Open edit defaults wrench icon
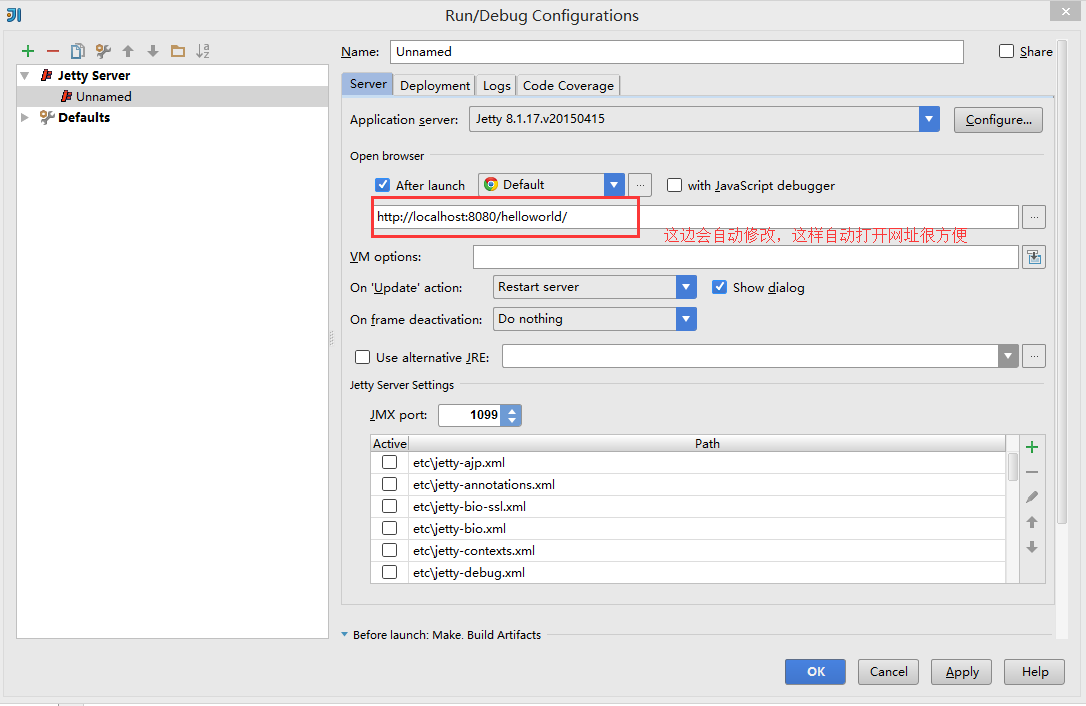The height and width of the screenshot is (706, 1086). click(103, 51)
